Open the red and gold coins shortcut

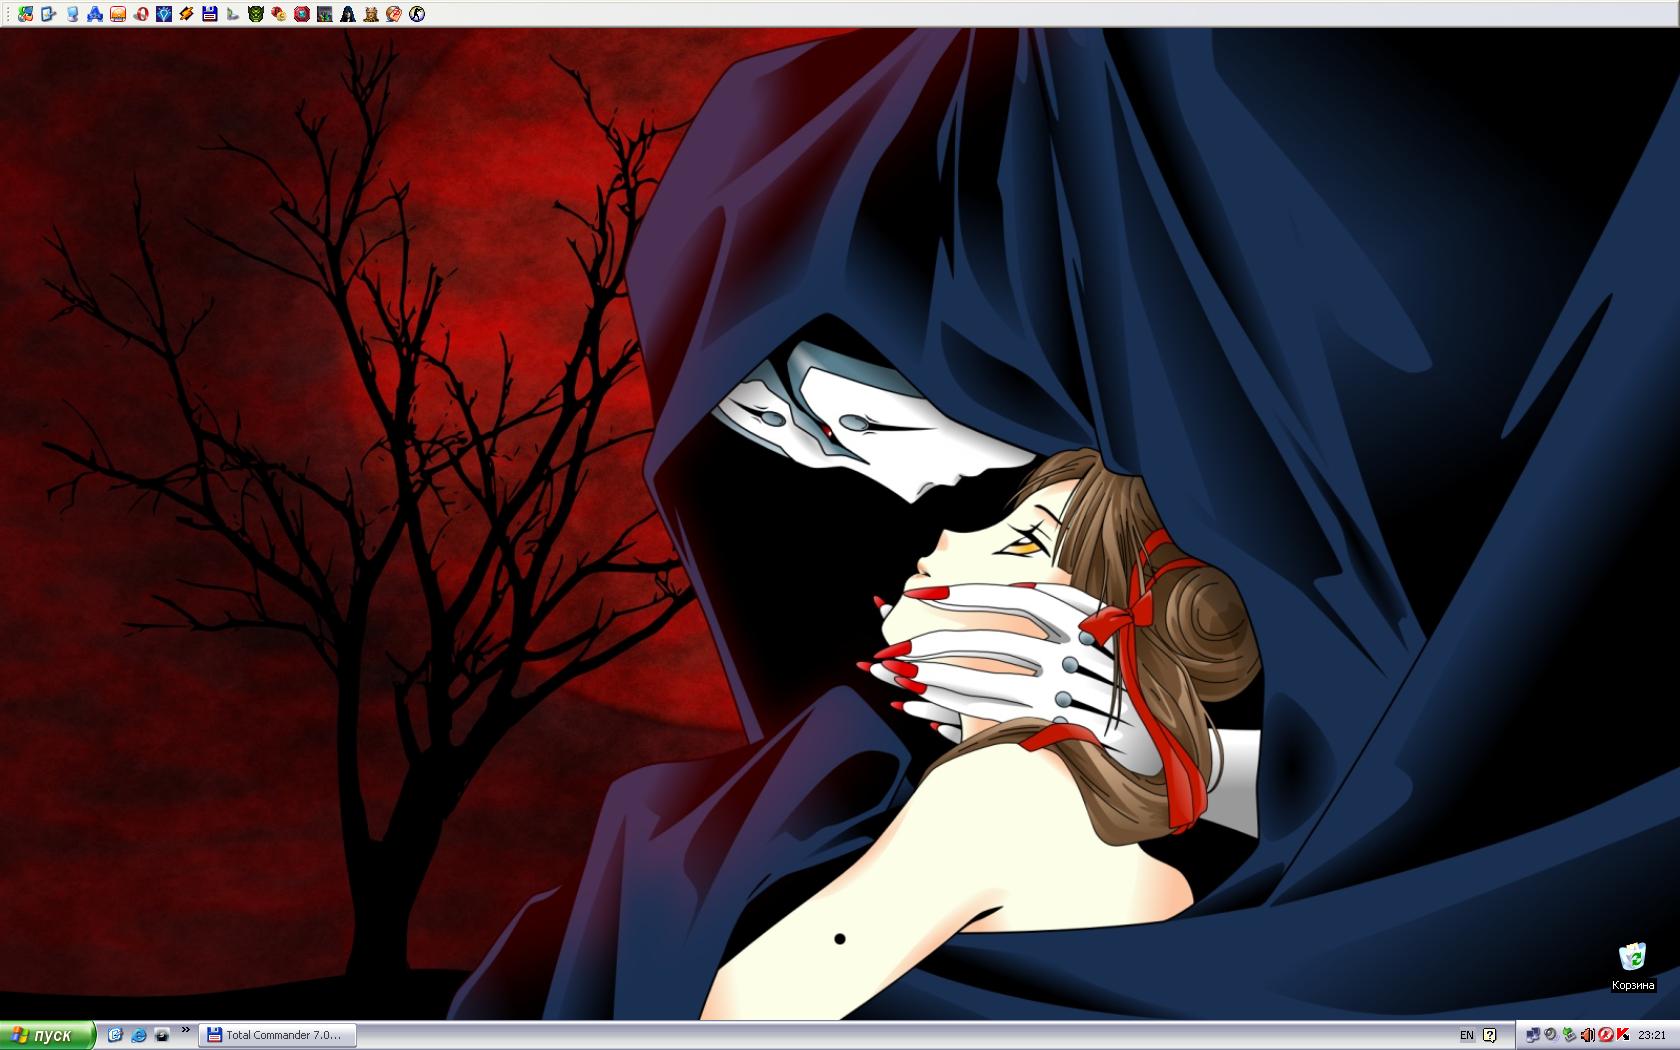[279, 14]
